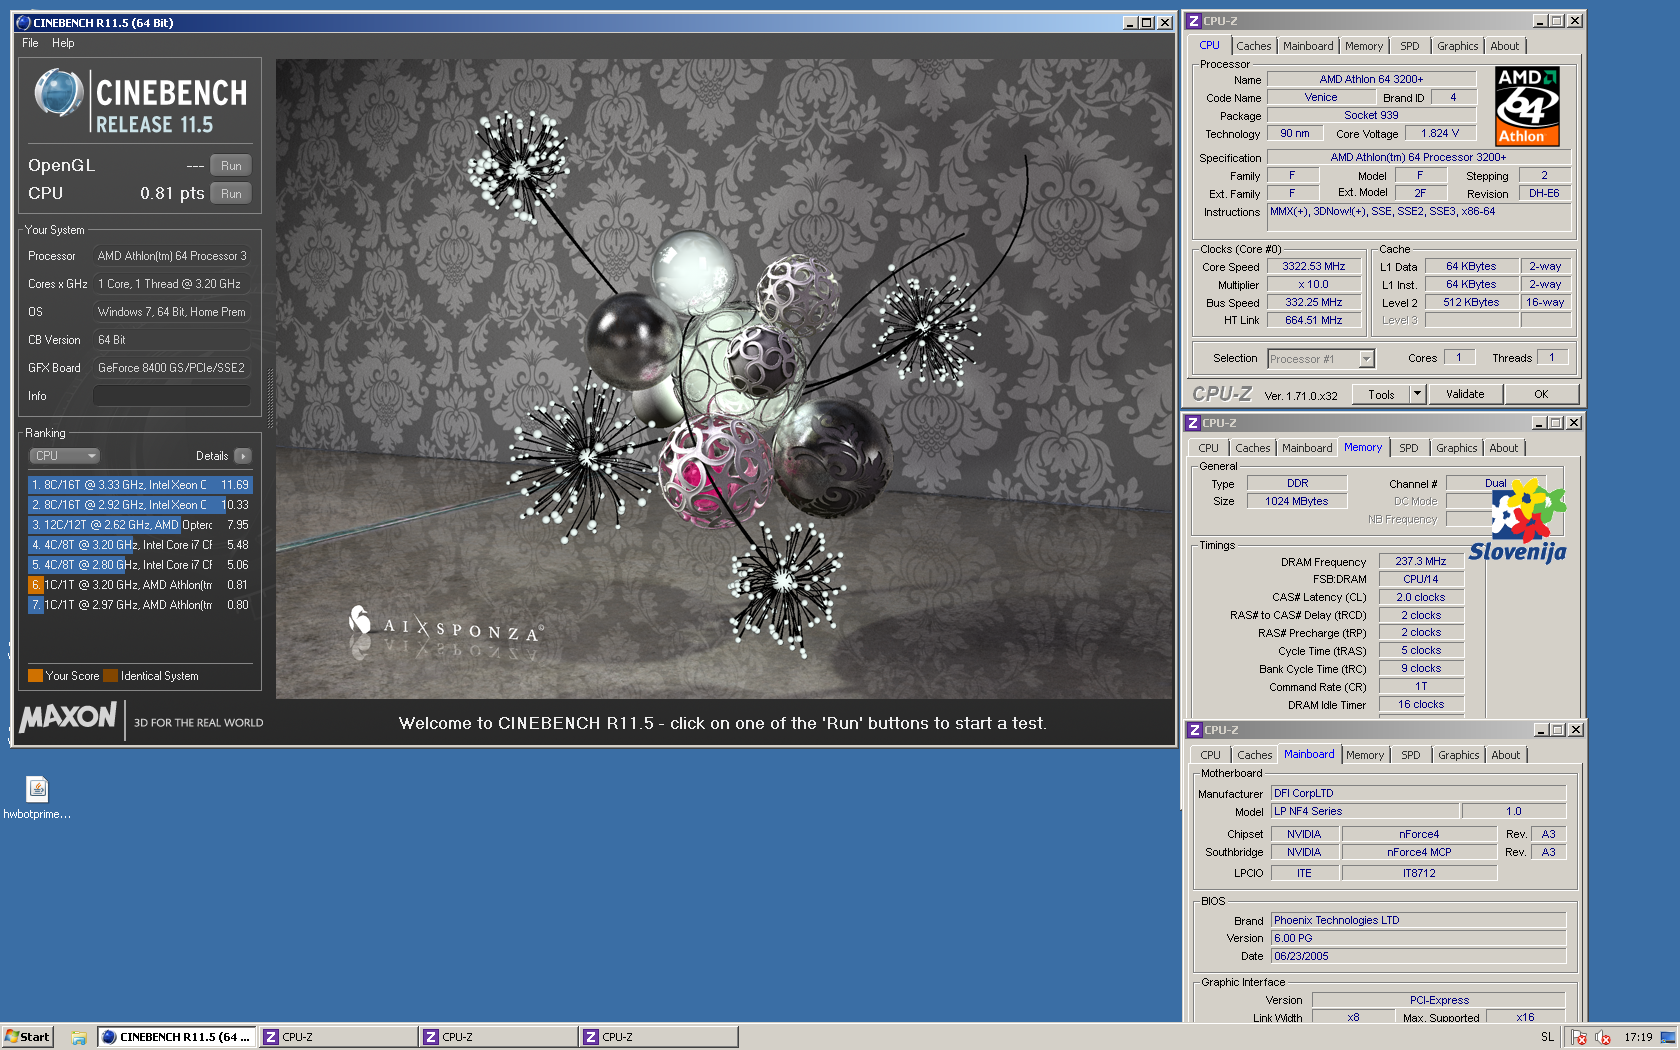Open About tab in bottom CPU-Z mainboard window
Viewport: 1680px width, 1050px height.
click(x=1505, y=755)
